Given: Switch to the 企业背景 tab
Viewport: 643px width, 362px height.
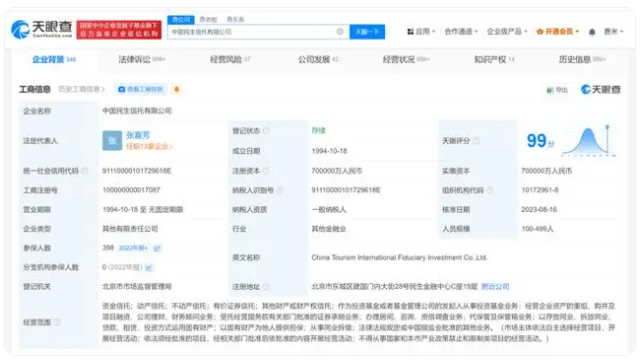Looking at the screenshot, I should (x=54, y=59).
